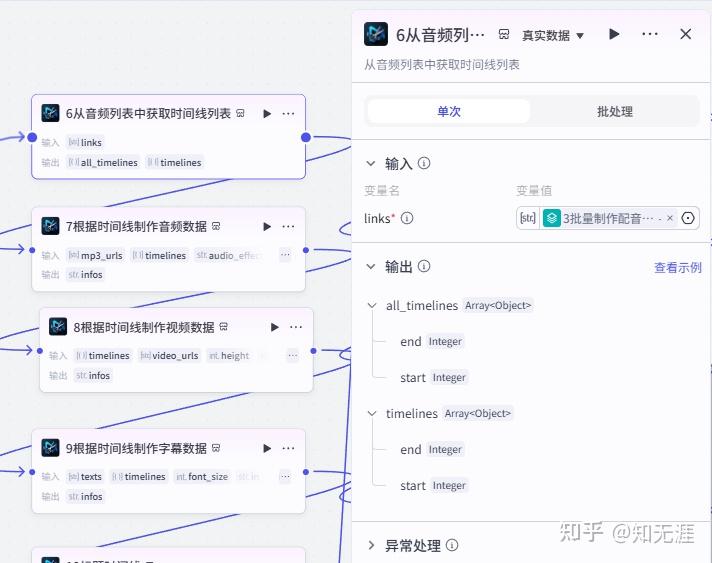Image resolution: width=712 pixels, height=563 pixels.
Task: Run node 6从音频列表中获取时间线列表 on canvas
Action: pos(267,114)
